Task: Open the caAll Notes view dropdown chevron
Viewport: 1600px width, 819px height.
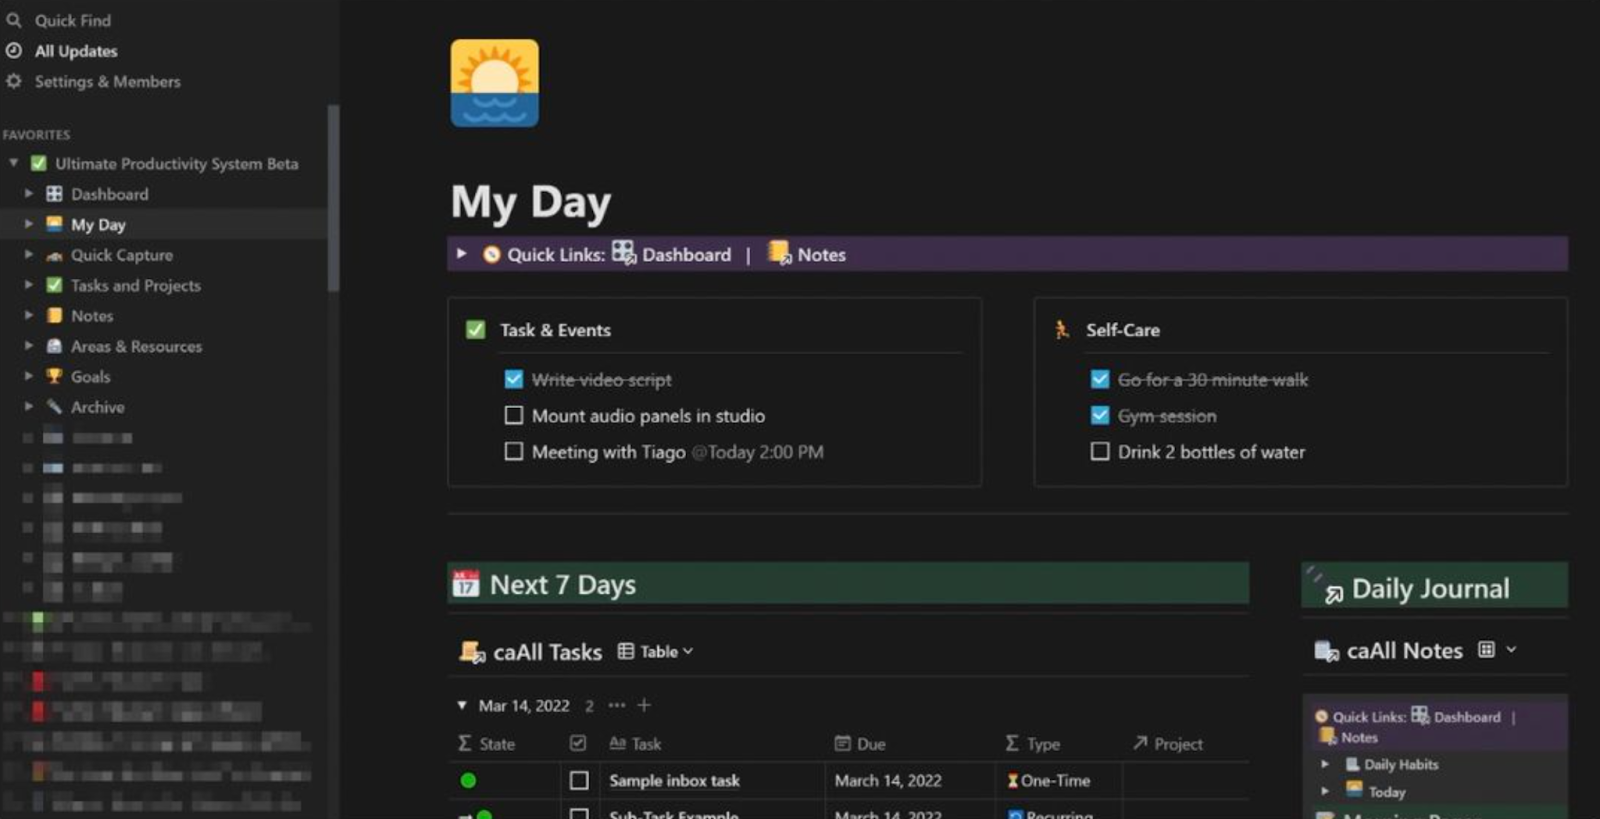Action: 1511,649
